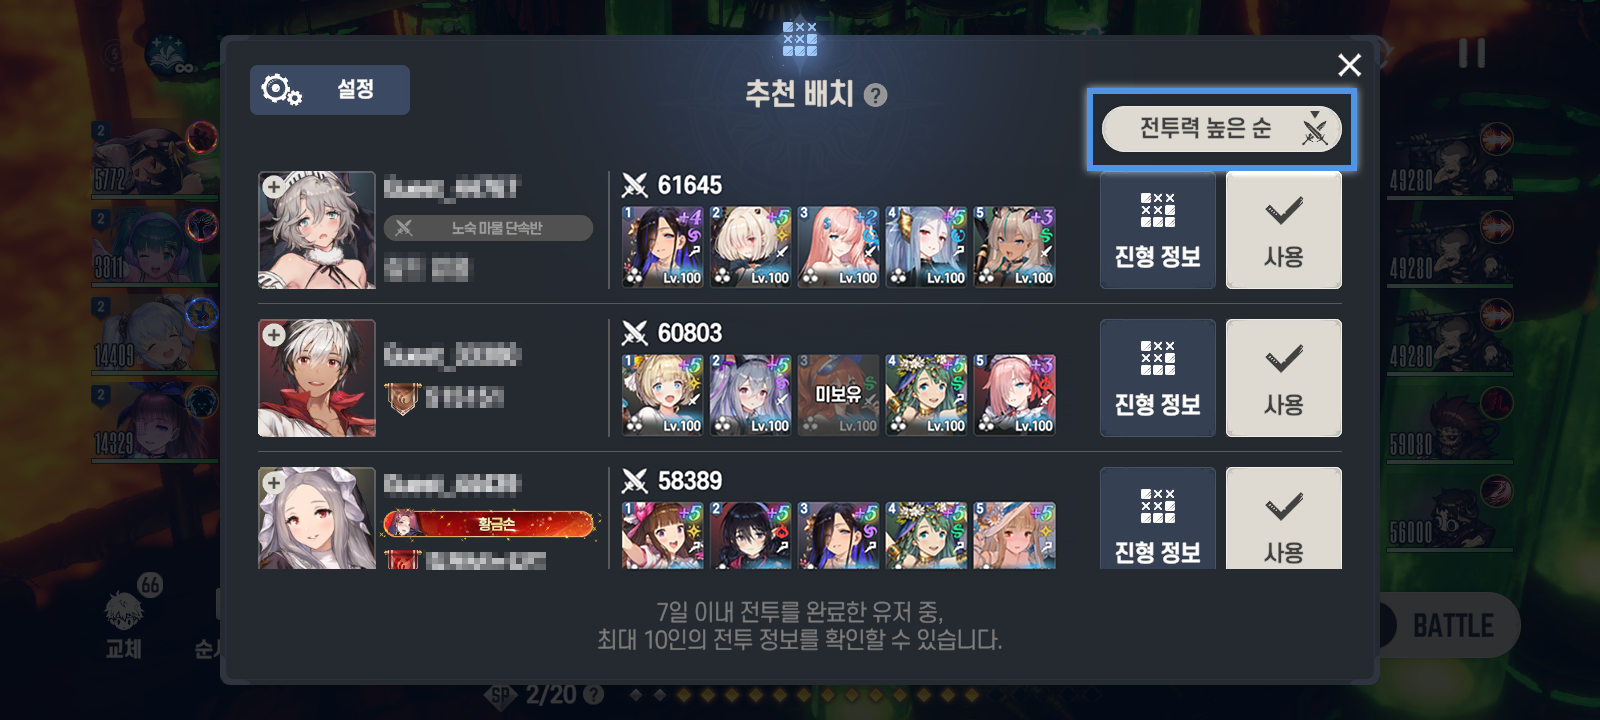Close the 추천 배치 popup

(1349, 65)
